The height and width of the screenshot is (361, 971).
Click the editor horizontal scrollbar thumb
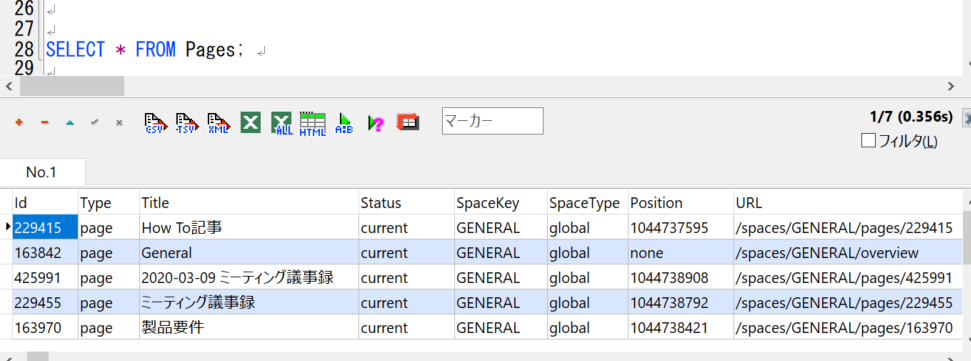point(71,86)
